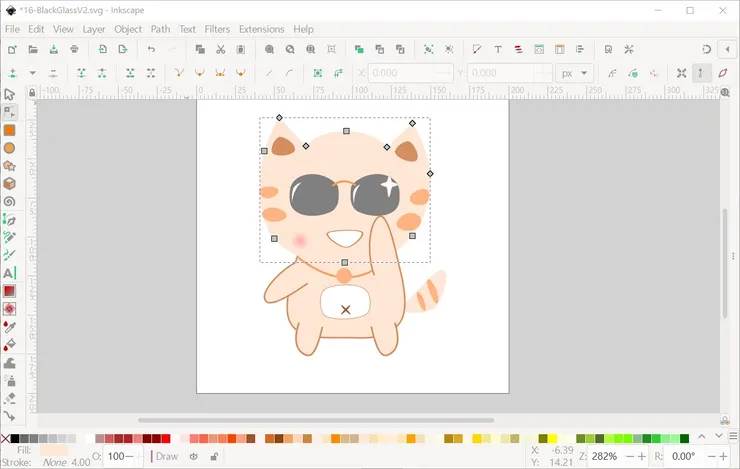
Task: Click the zoom plus button
Action: pyautogui.click(x=642, y=456)
